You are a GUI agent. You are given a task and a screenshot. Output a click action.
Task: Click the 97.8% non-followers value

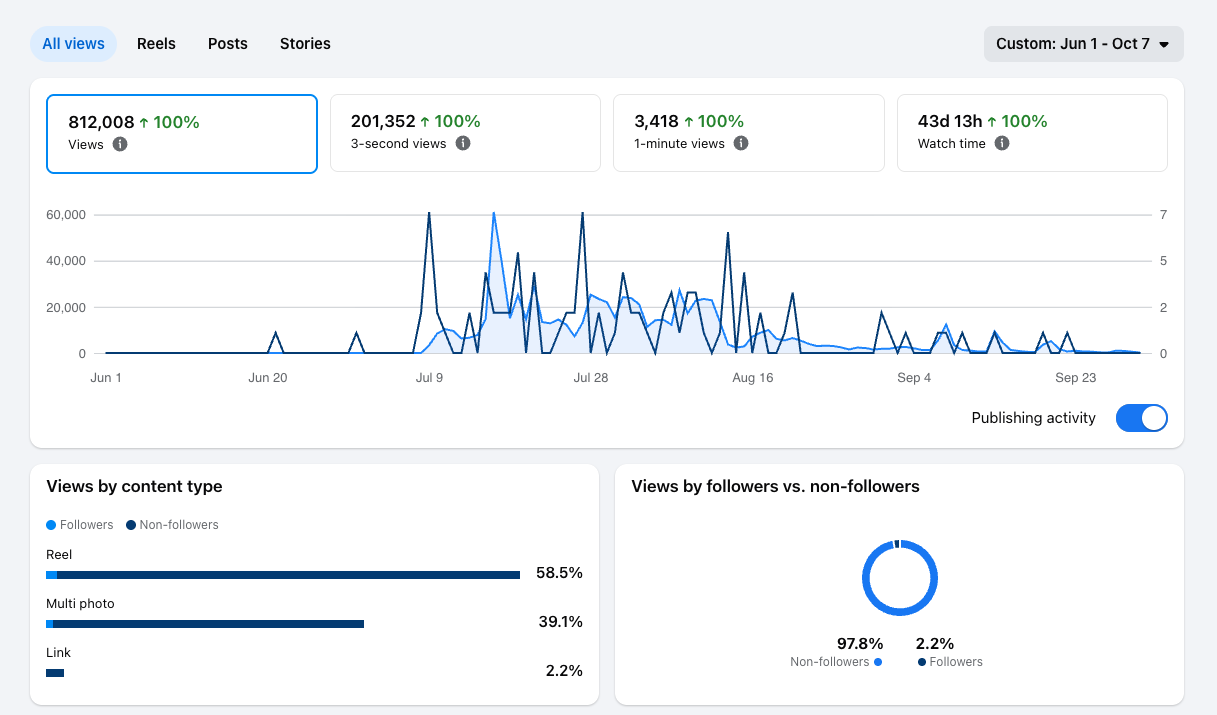860,643
